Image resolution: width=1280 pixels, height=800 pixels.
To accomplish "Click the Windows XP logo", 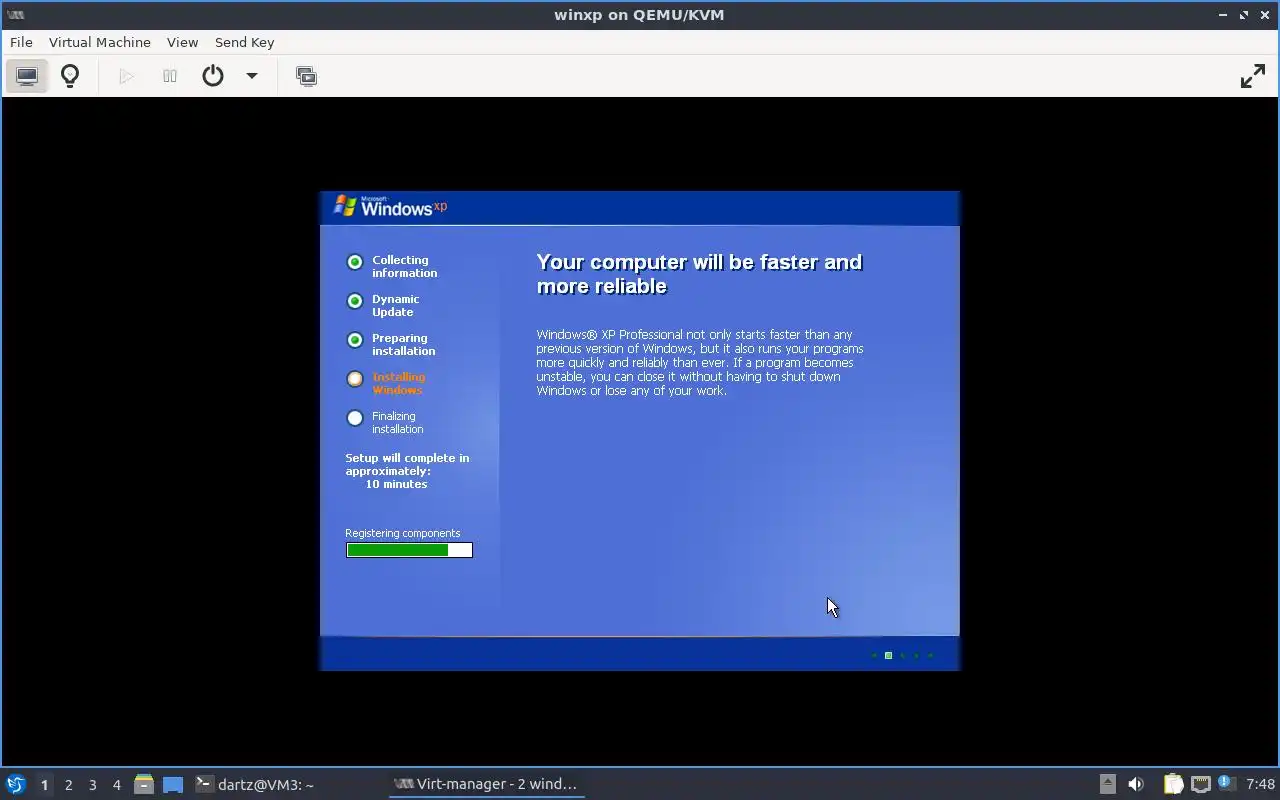I will tap(390, 206).
